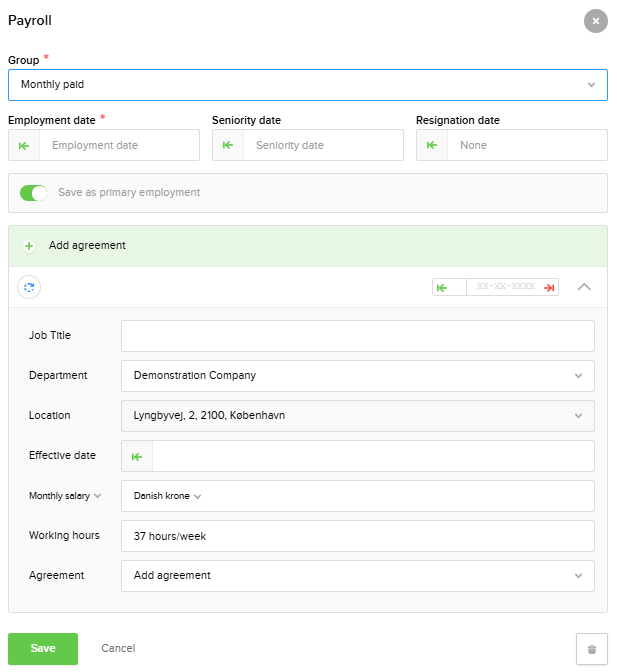Click the Employment date calendar icon
This screenshot has height=672, width=617.
(24, 145)
